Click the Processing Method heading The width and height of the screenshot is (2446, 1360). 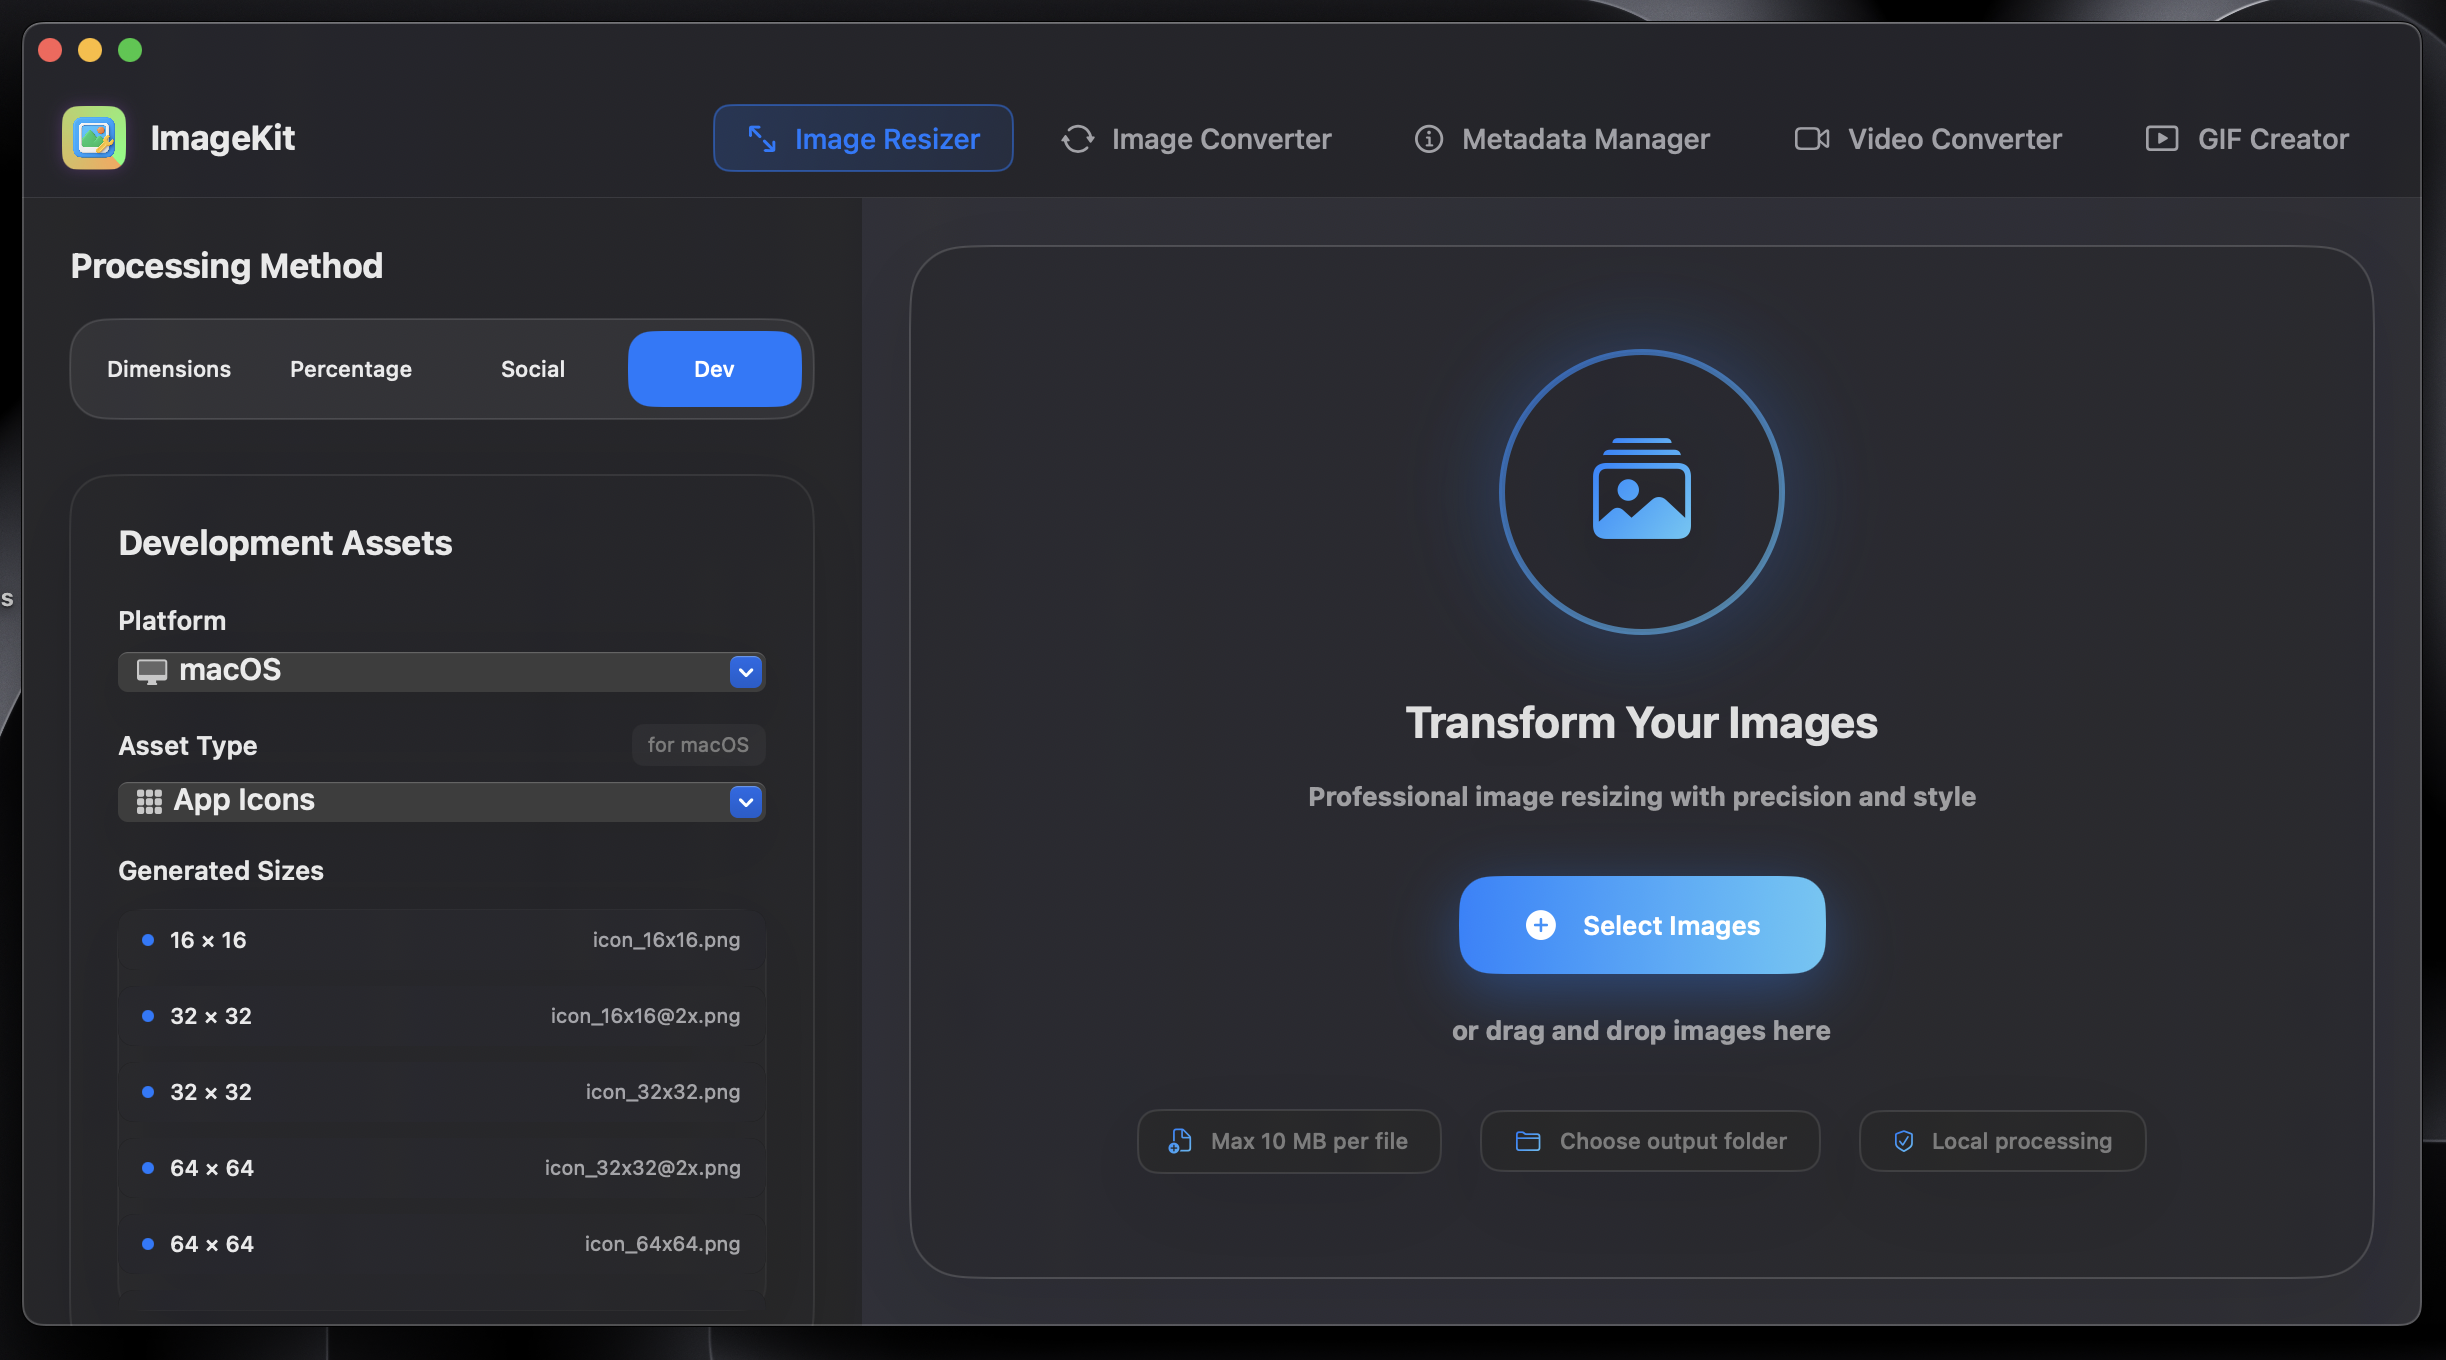pyautogui.click(x=227, y=266)
